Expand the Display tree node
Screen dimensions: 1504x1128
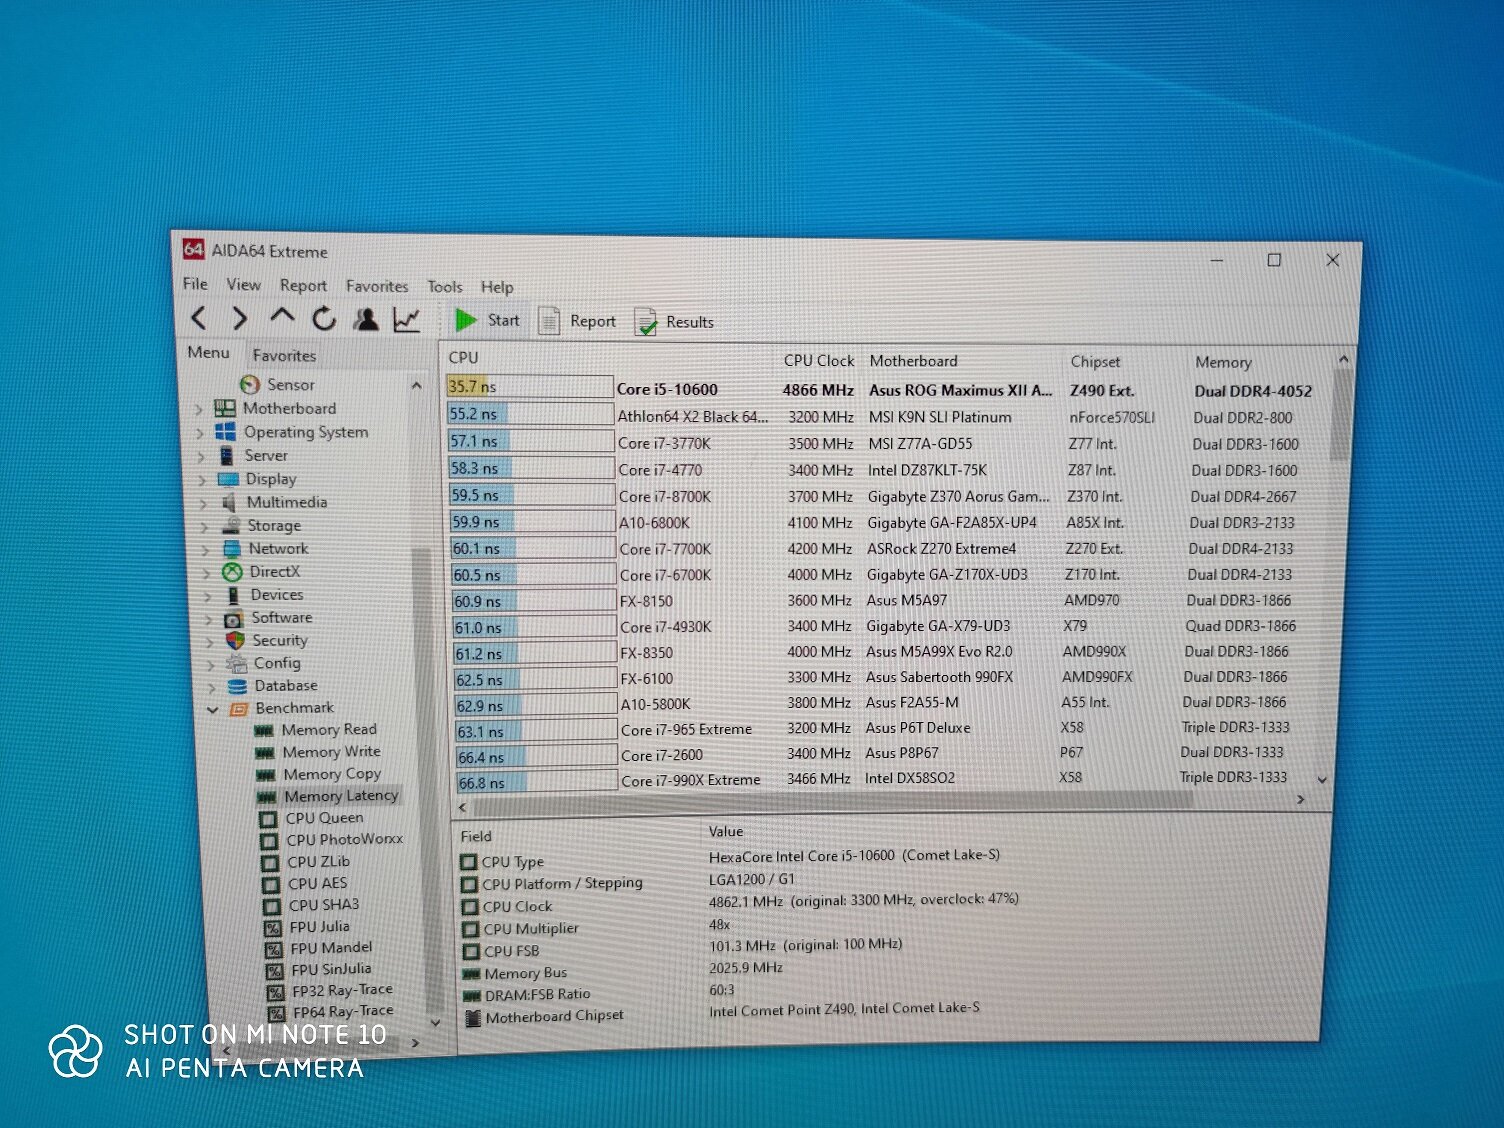point(202,480)
